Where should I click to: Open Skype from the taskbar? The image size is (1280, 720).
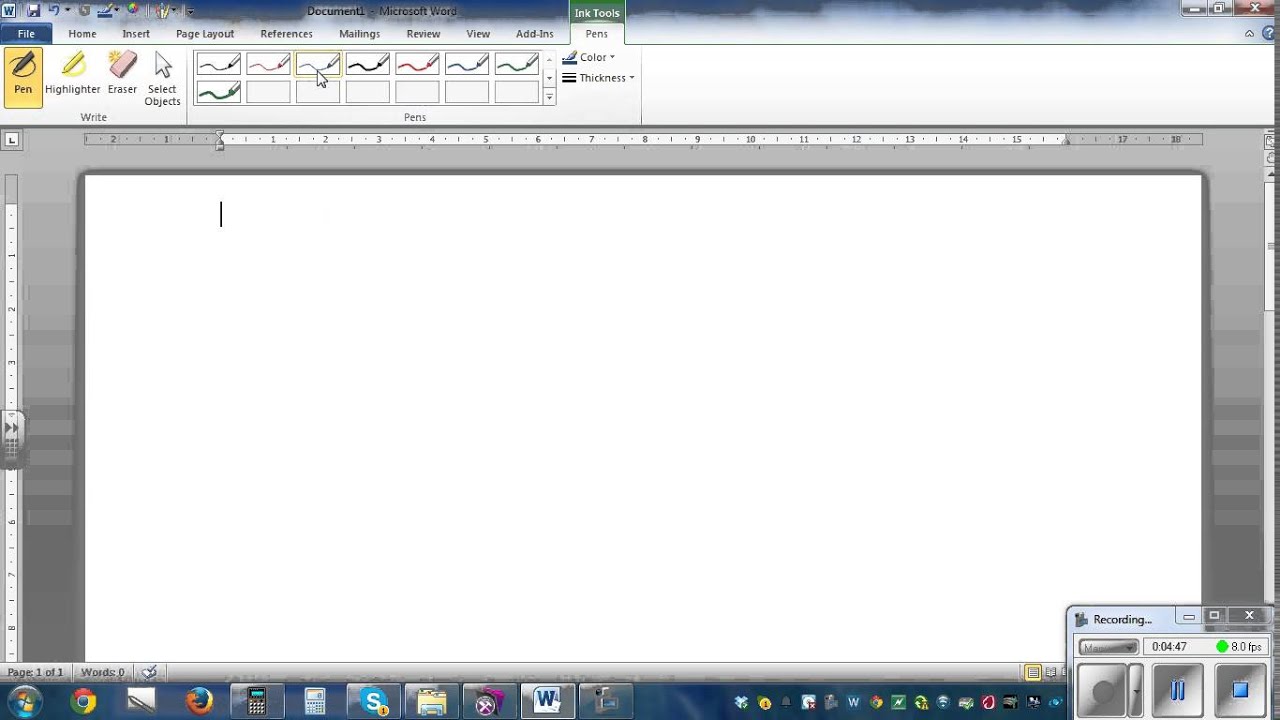tap(374, 702)
